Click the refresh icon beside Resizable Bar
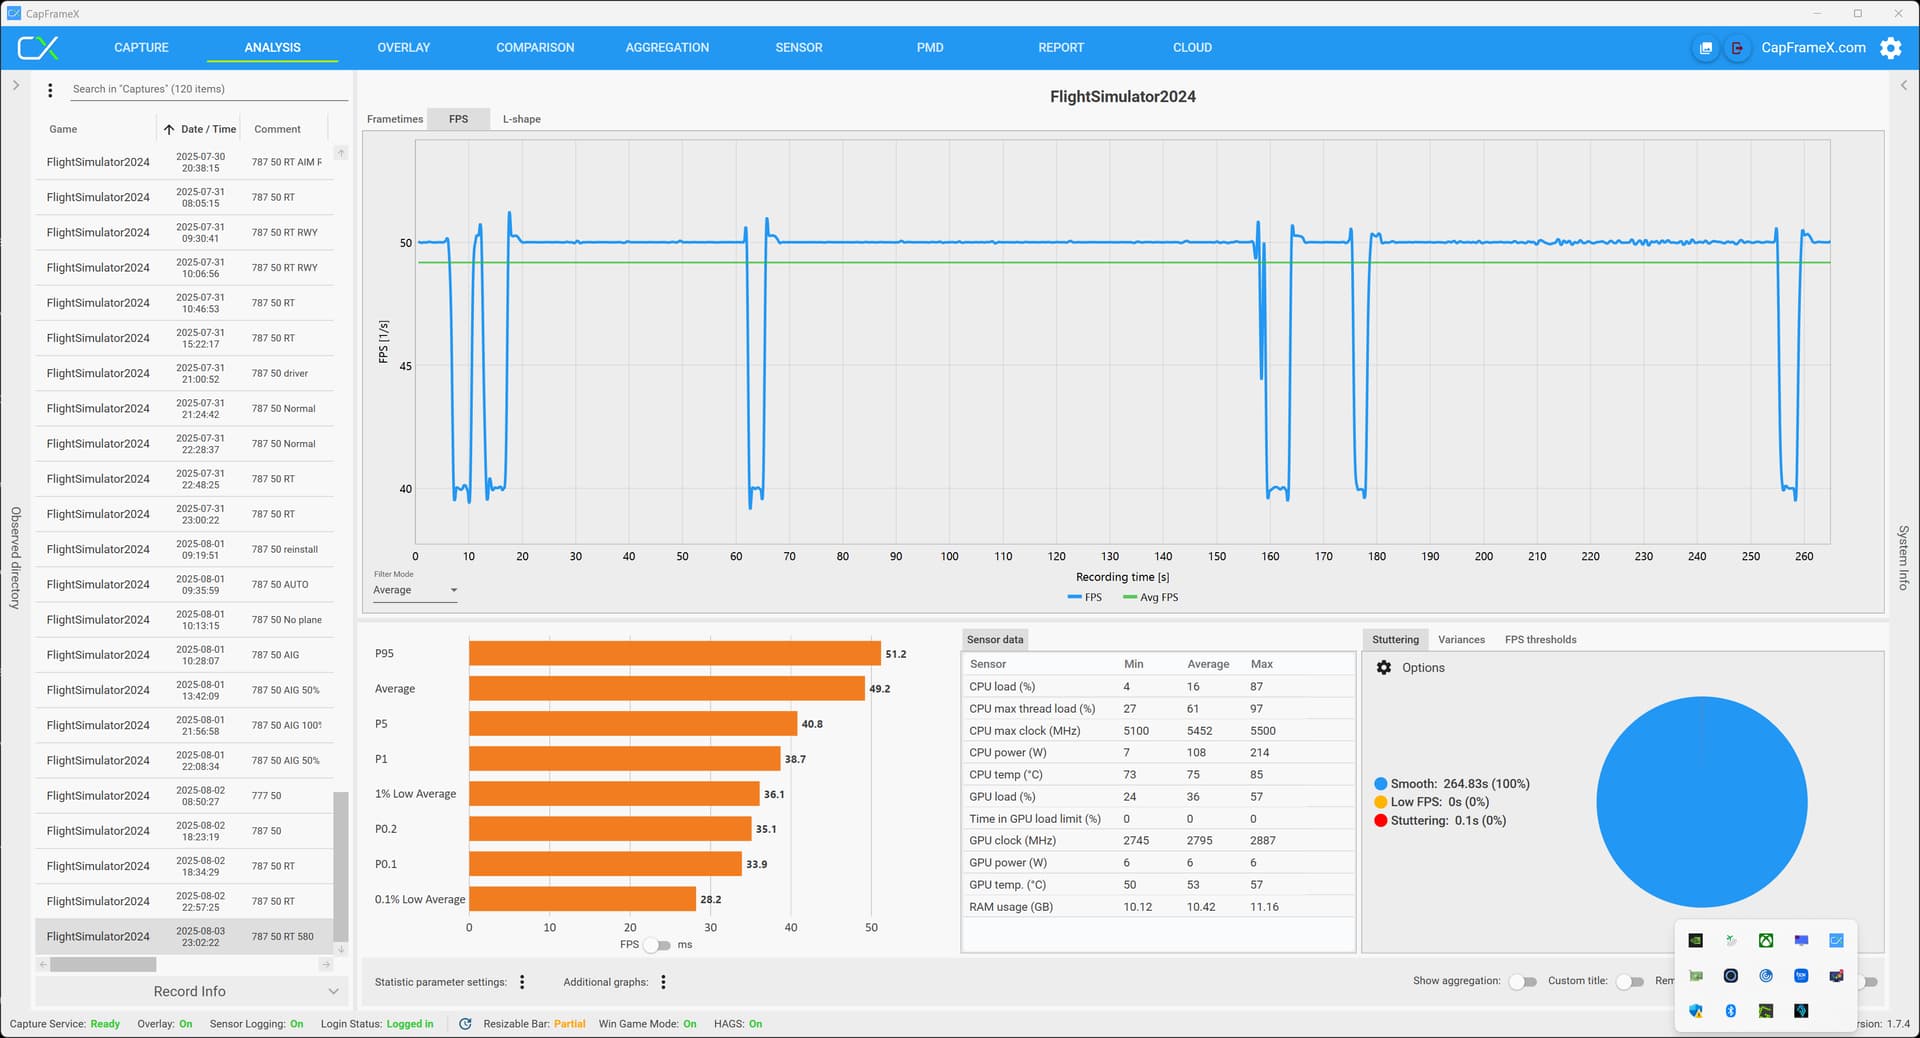This screenshot has width=1920, height=1038. coord(465,1024)
